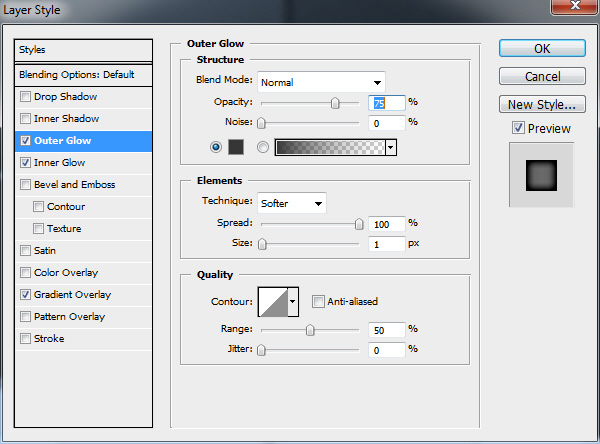The width and height of the screenshot is (600, 444).
Task: Focus the Noise value field
Action: (386, 123)
